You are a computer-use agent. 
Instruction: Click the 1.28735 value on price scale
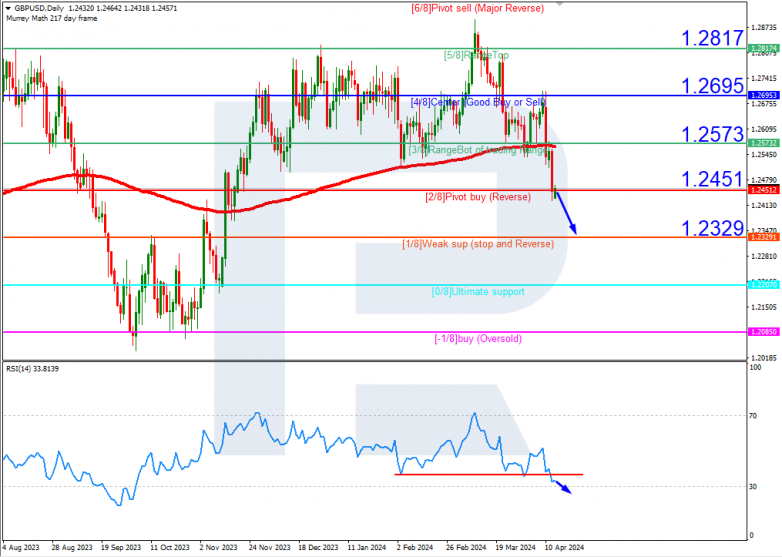point(764,27)
